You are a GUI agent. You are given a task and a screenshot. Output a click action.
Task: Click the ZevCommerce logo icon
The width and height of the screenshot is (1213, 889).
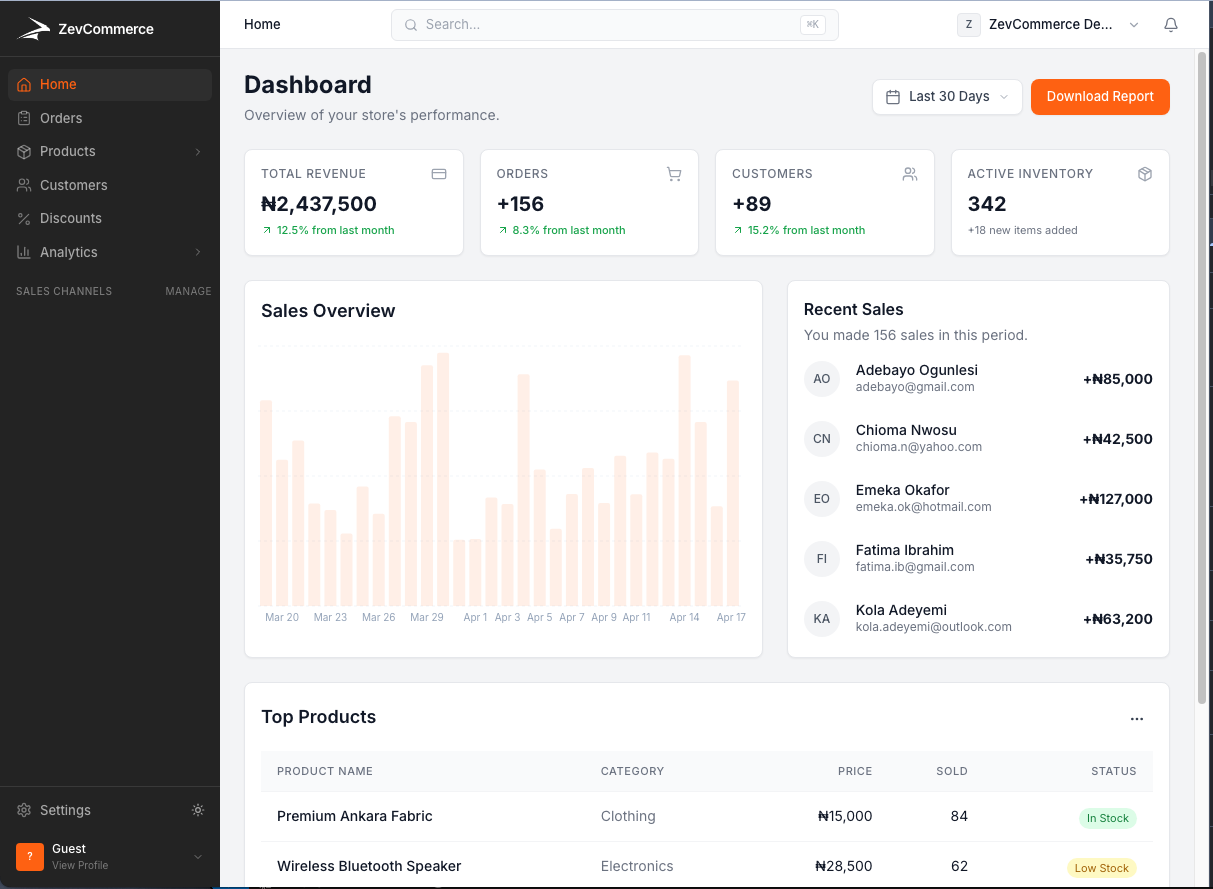tap(33, 29)
